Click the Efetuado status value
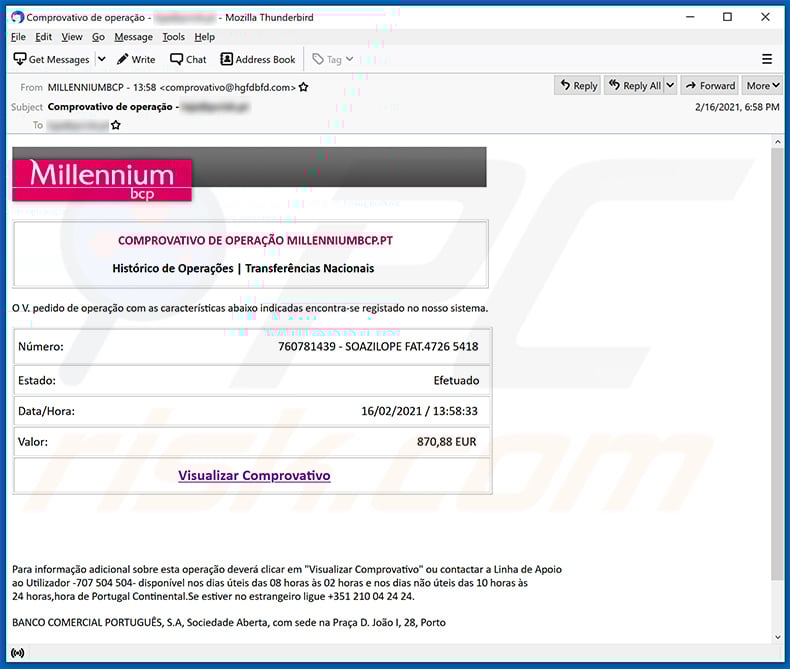The width and height of the screenshot is (790, 669). click(x=456, y=380)
